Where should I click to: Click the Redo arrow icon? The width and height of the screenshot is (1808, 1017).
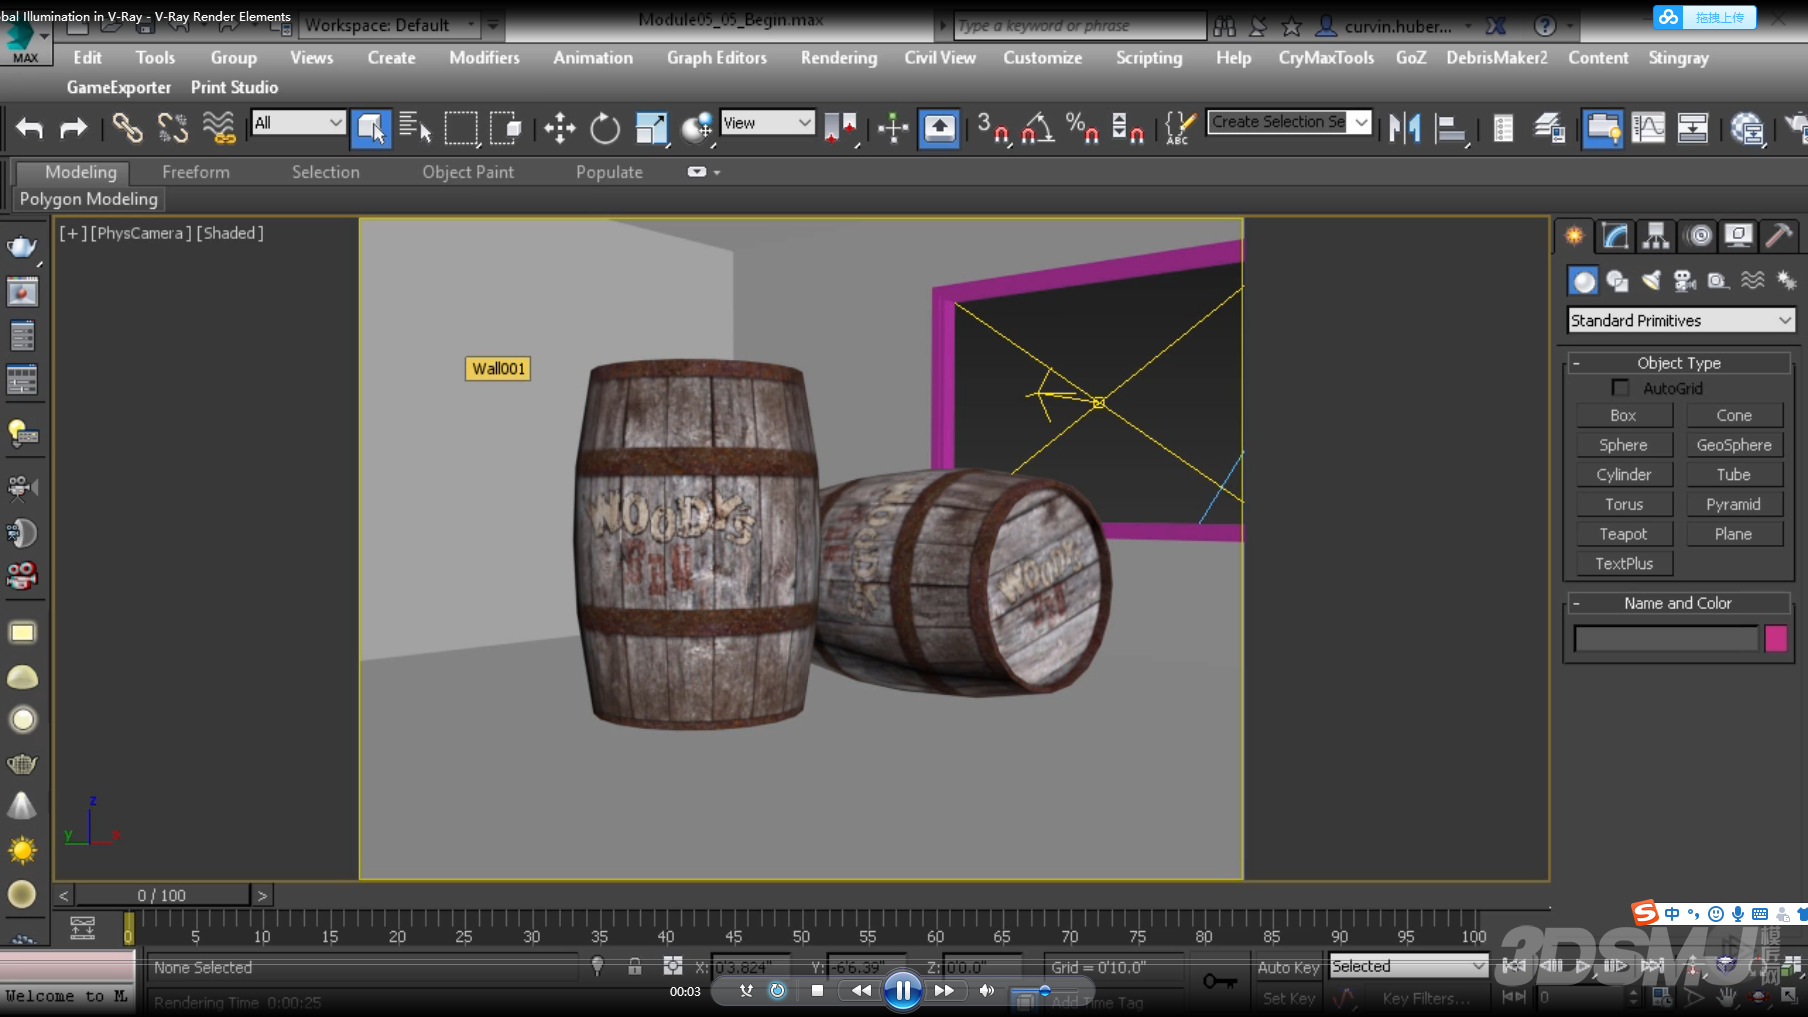point(74,128)
